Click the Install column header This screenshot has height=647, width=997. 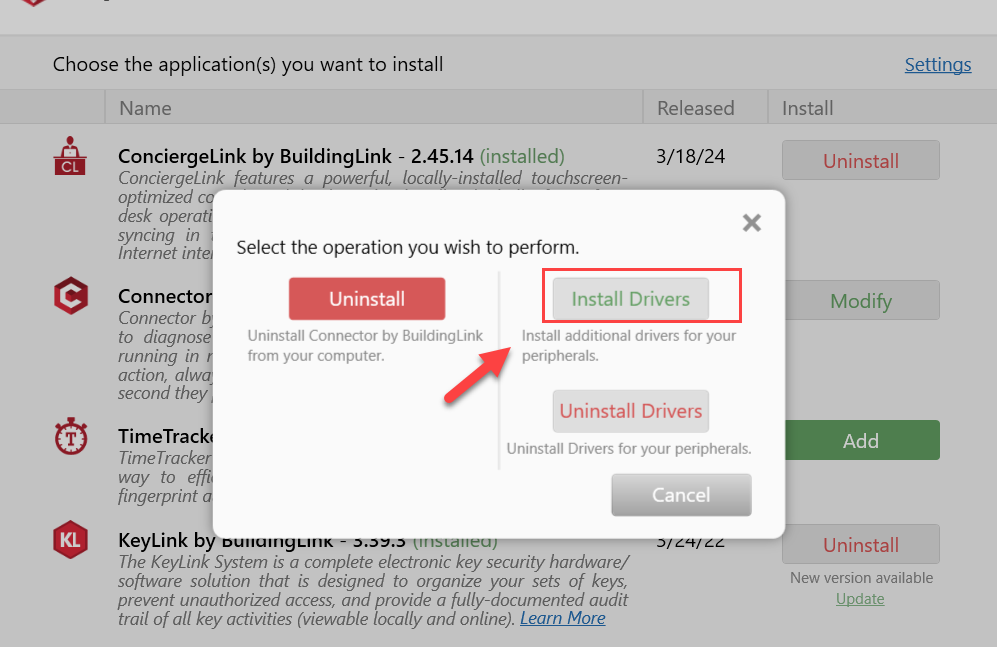[x=883, y=107]
